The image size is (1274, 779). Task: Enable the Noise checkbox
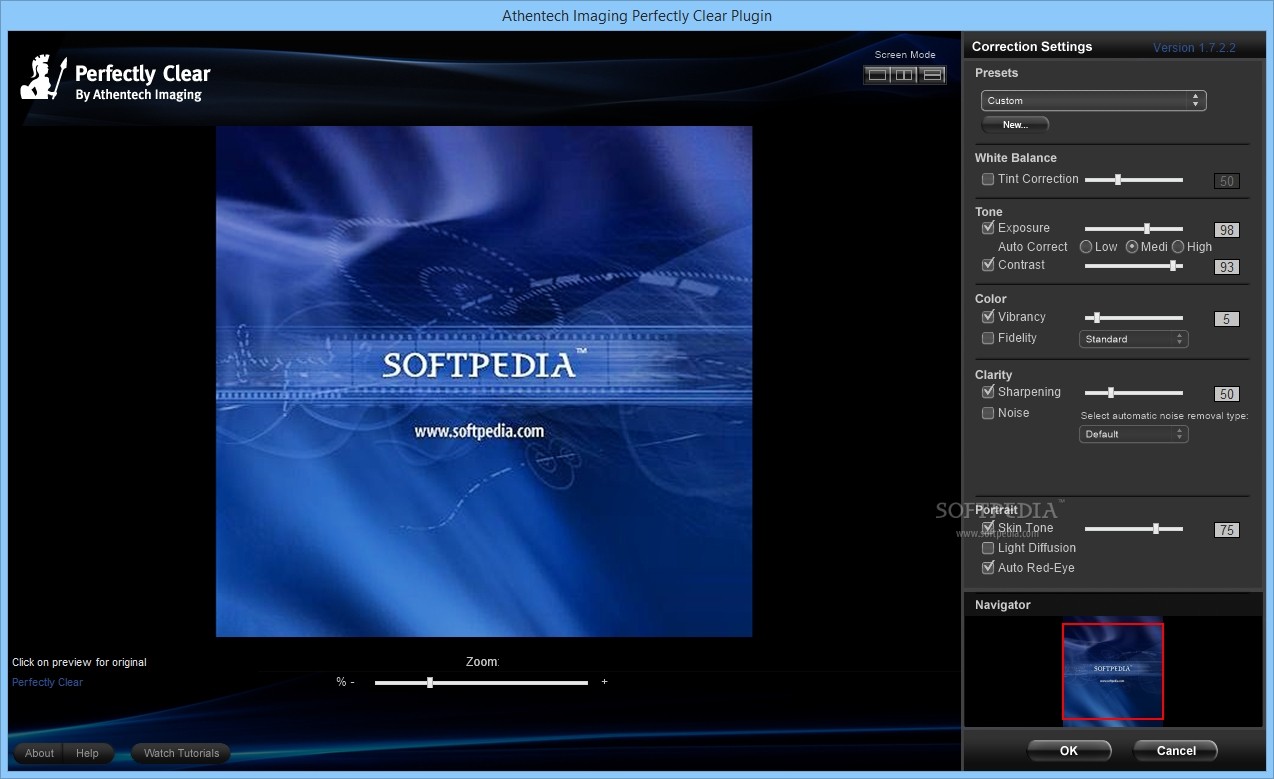pyautogui.click(x=988, y=413)
